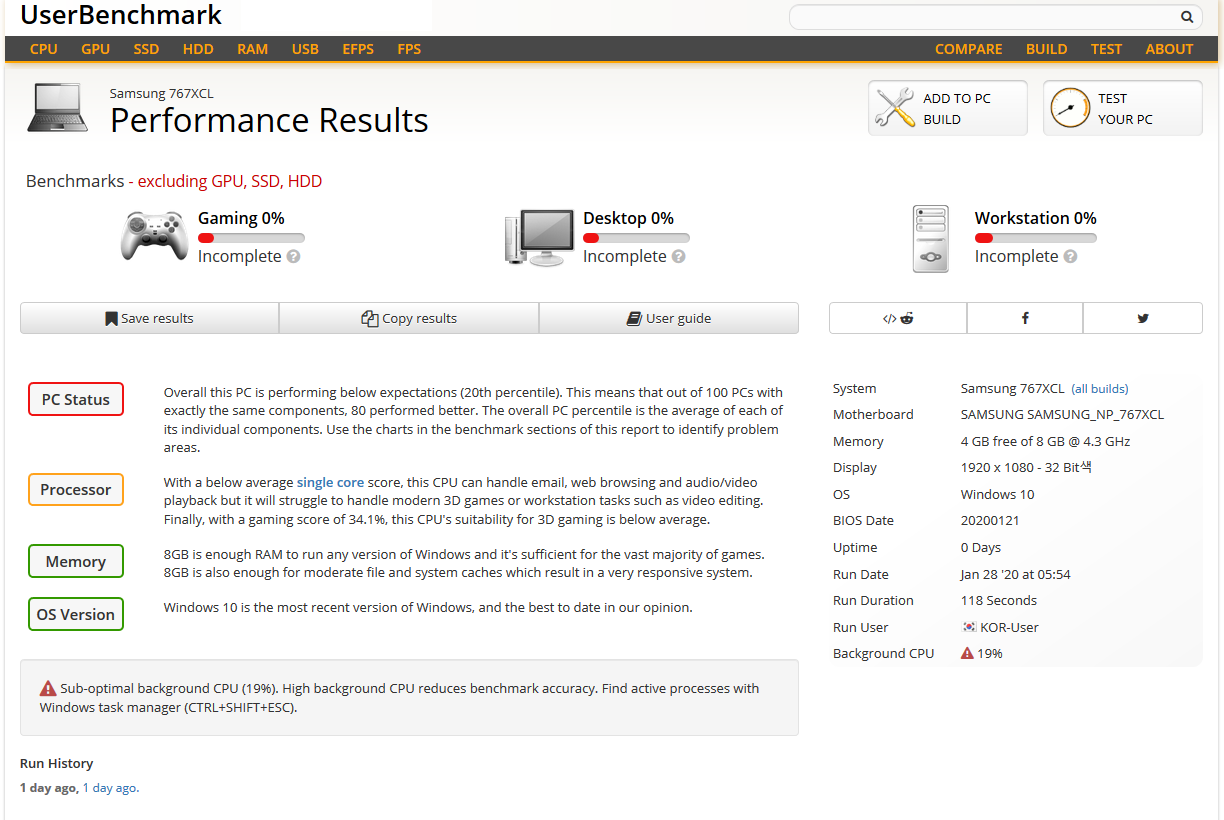Click the Performance Results heading
The width and height of the screenshot is (1224, 820).
(x=269, y=120)
